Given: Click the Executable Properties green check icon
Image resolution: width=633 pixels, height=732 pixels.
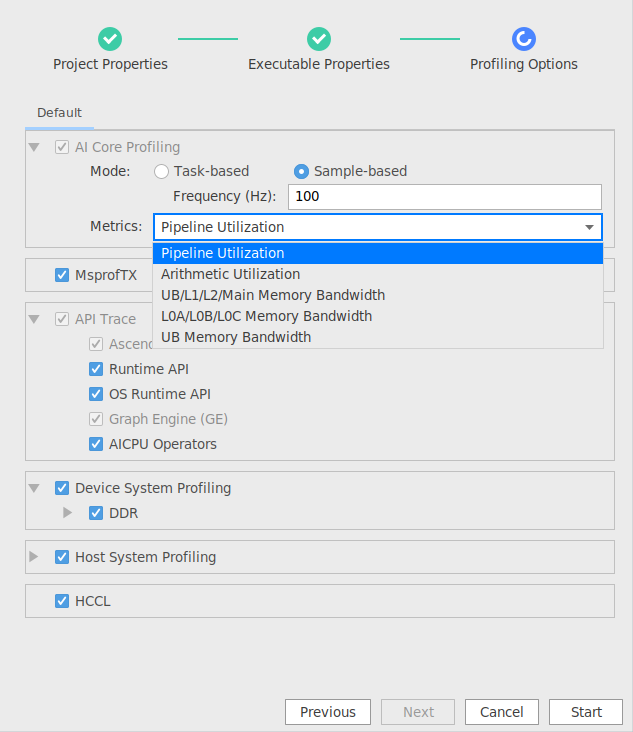Looking at the screenshot, I should pos(319,39).
